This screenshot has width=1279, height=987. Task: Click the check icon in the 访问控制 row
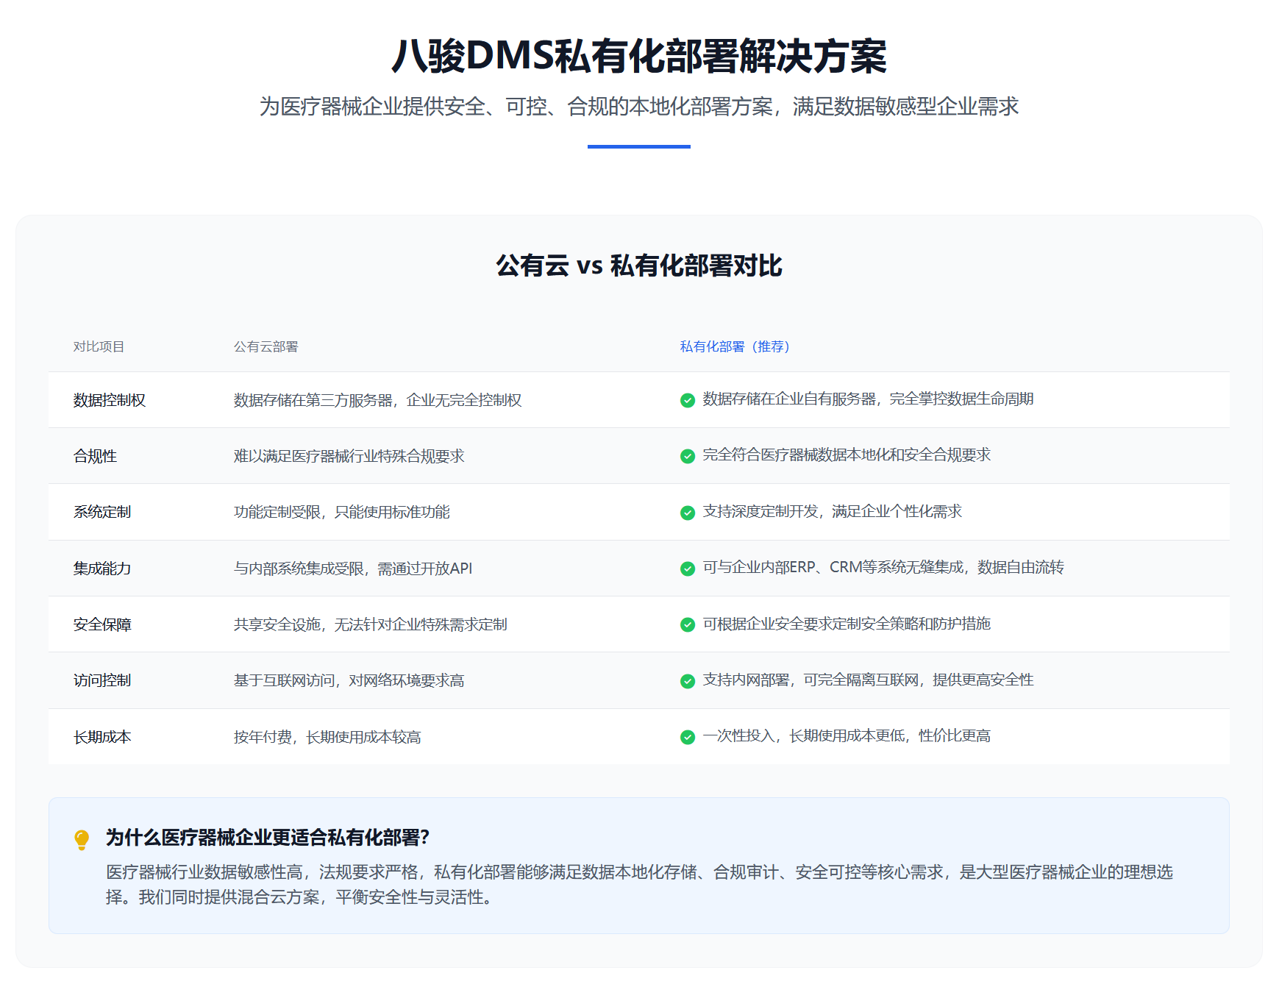[x=687, y=680]
